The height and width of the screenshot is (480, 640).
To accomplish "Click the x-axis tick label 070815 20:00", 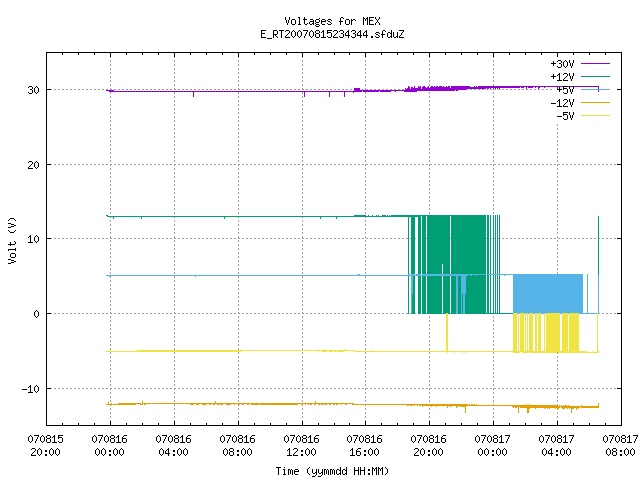I will tap(45, 446).
